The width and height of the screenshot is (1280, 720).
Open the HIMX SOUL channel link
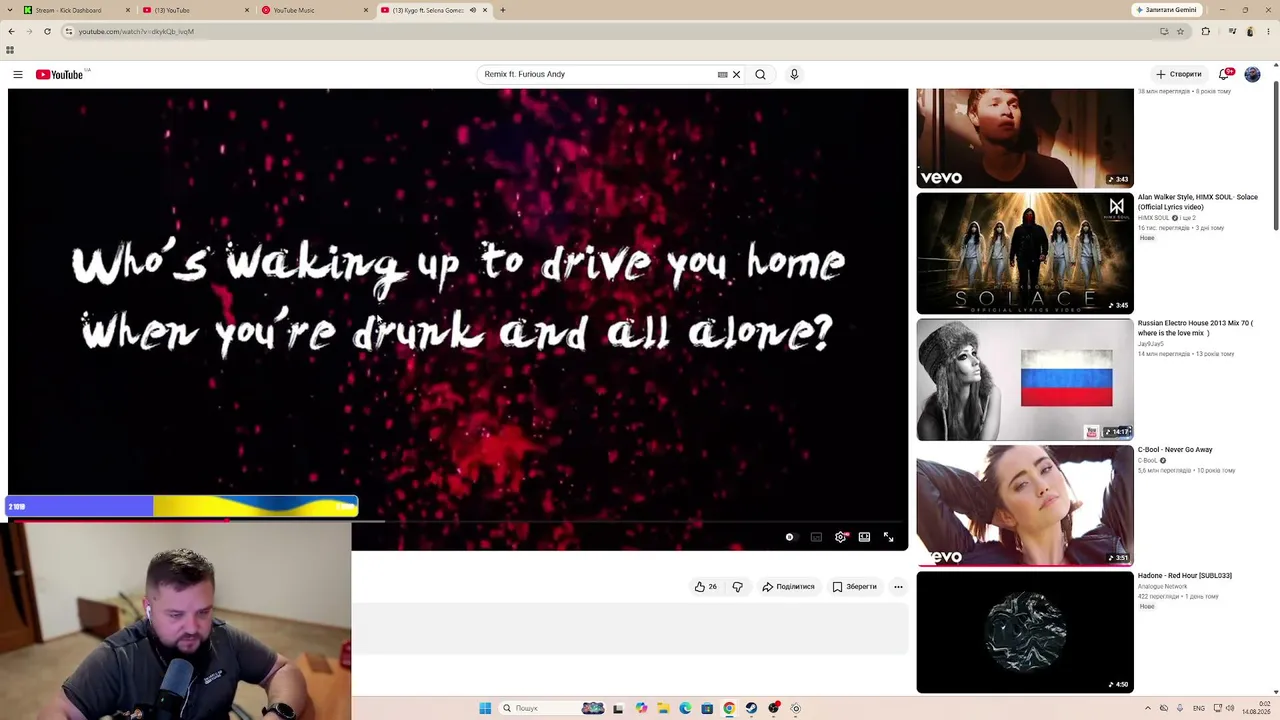(1154, 218)
